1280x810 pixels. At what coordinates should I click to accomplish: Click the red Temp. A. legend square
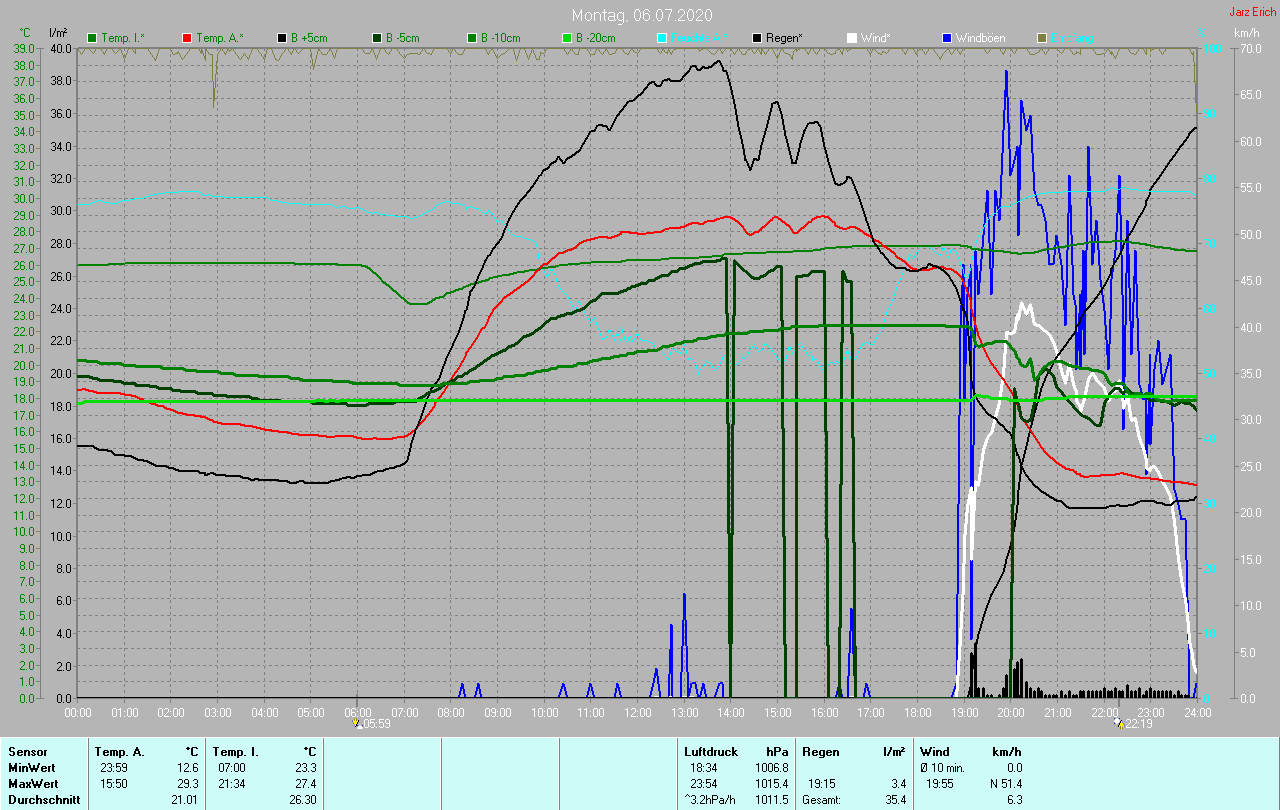(187, 38)
